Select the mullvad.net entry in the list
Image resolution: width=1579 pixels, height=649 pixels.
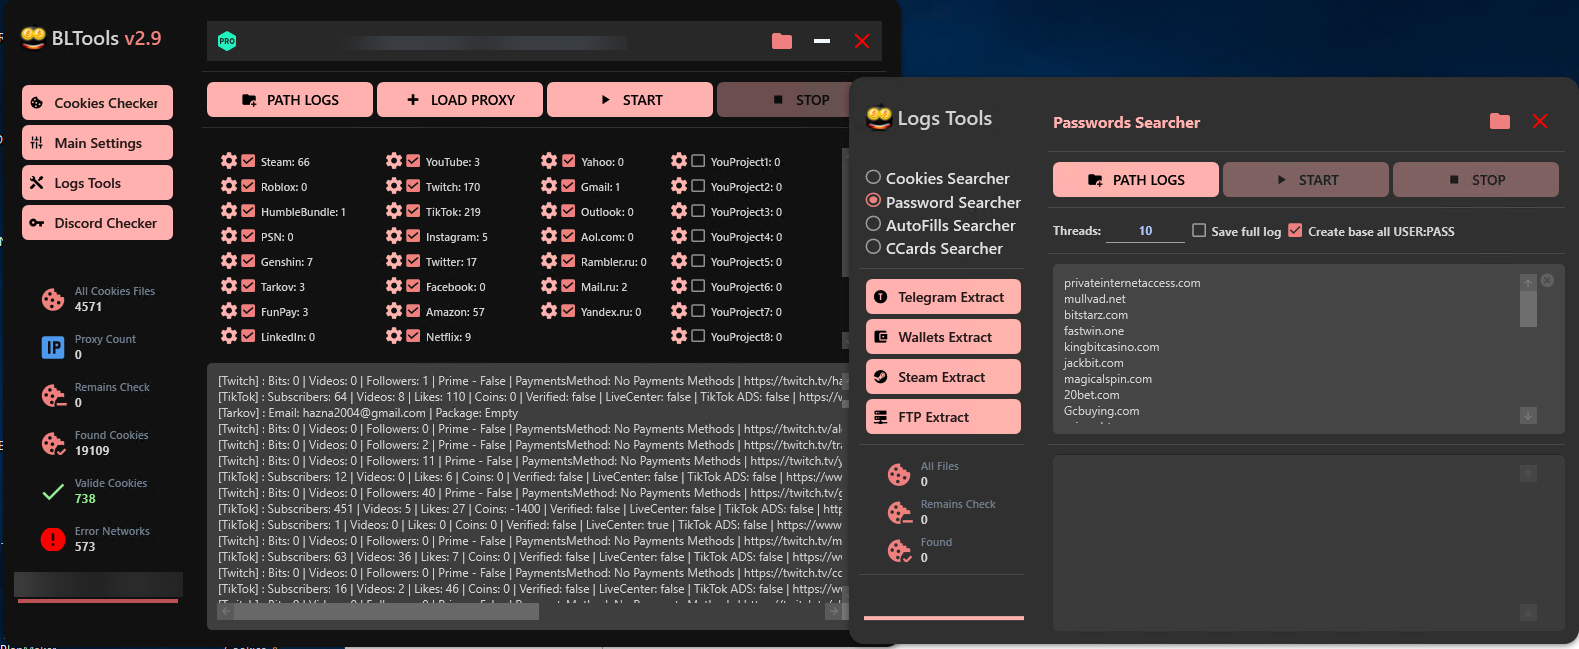click(1094, 299)
